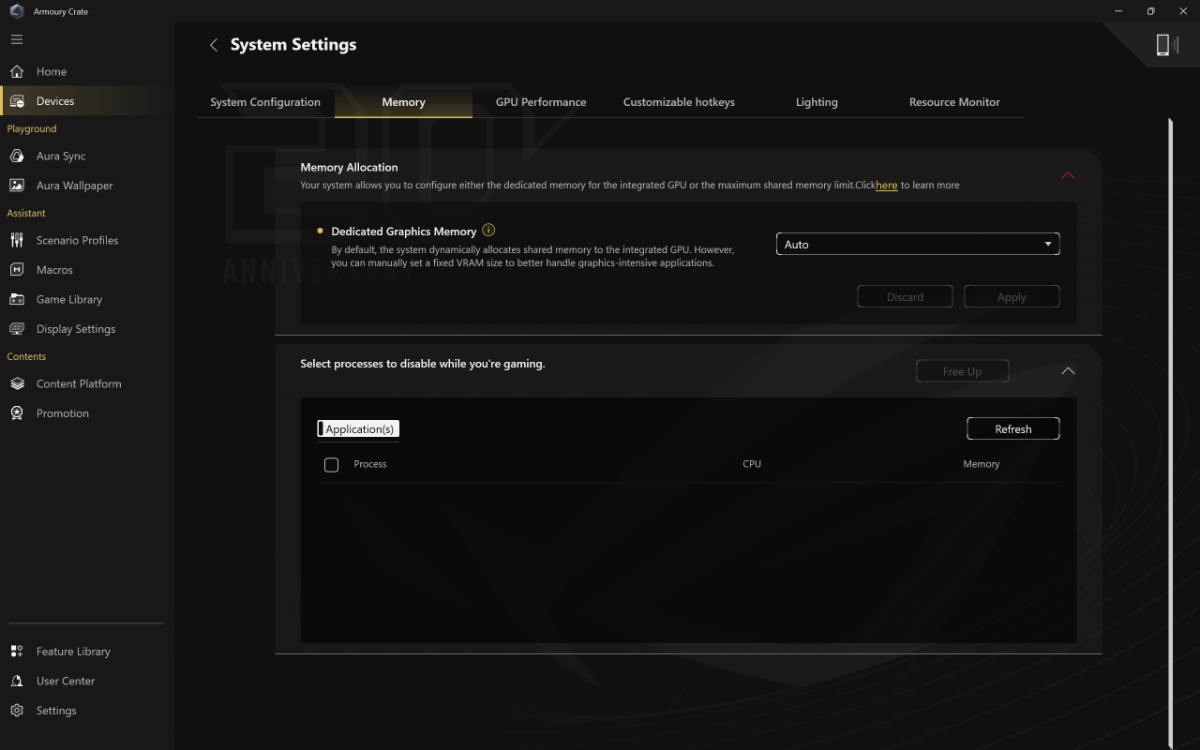Open Game Library icon
The height and width of the screenshot is (750, 1200).
(x=16, y=299)
